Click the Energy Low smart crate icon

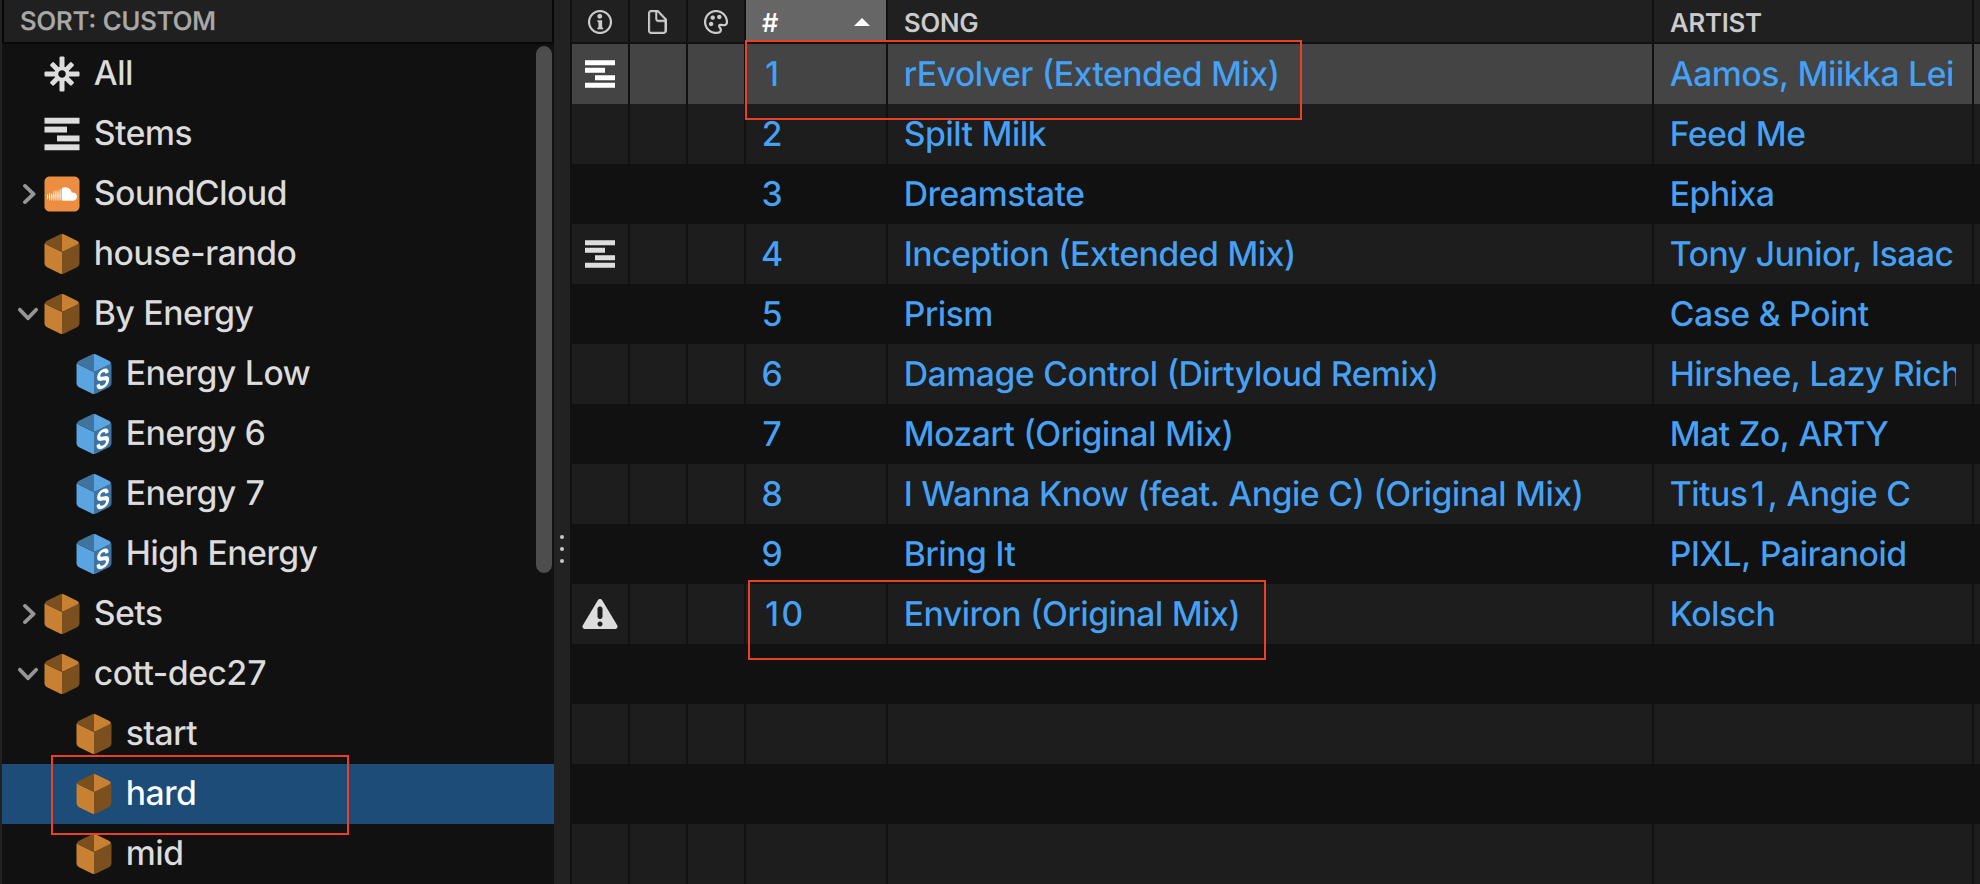point(94,374)
